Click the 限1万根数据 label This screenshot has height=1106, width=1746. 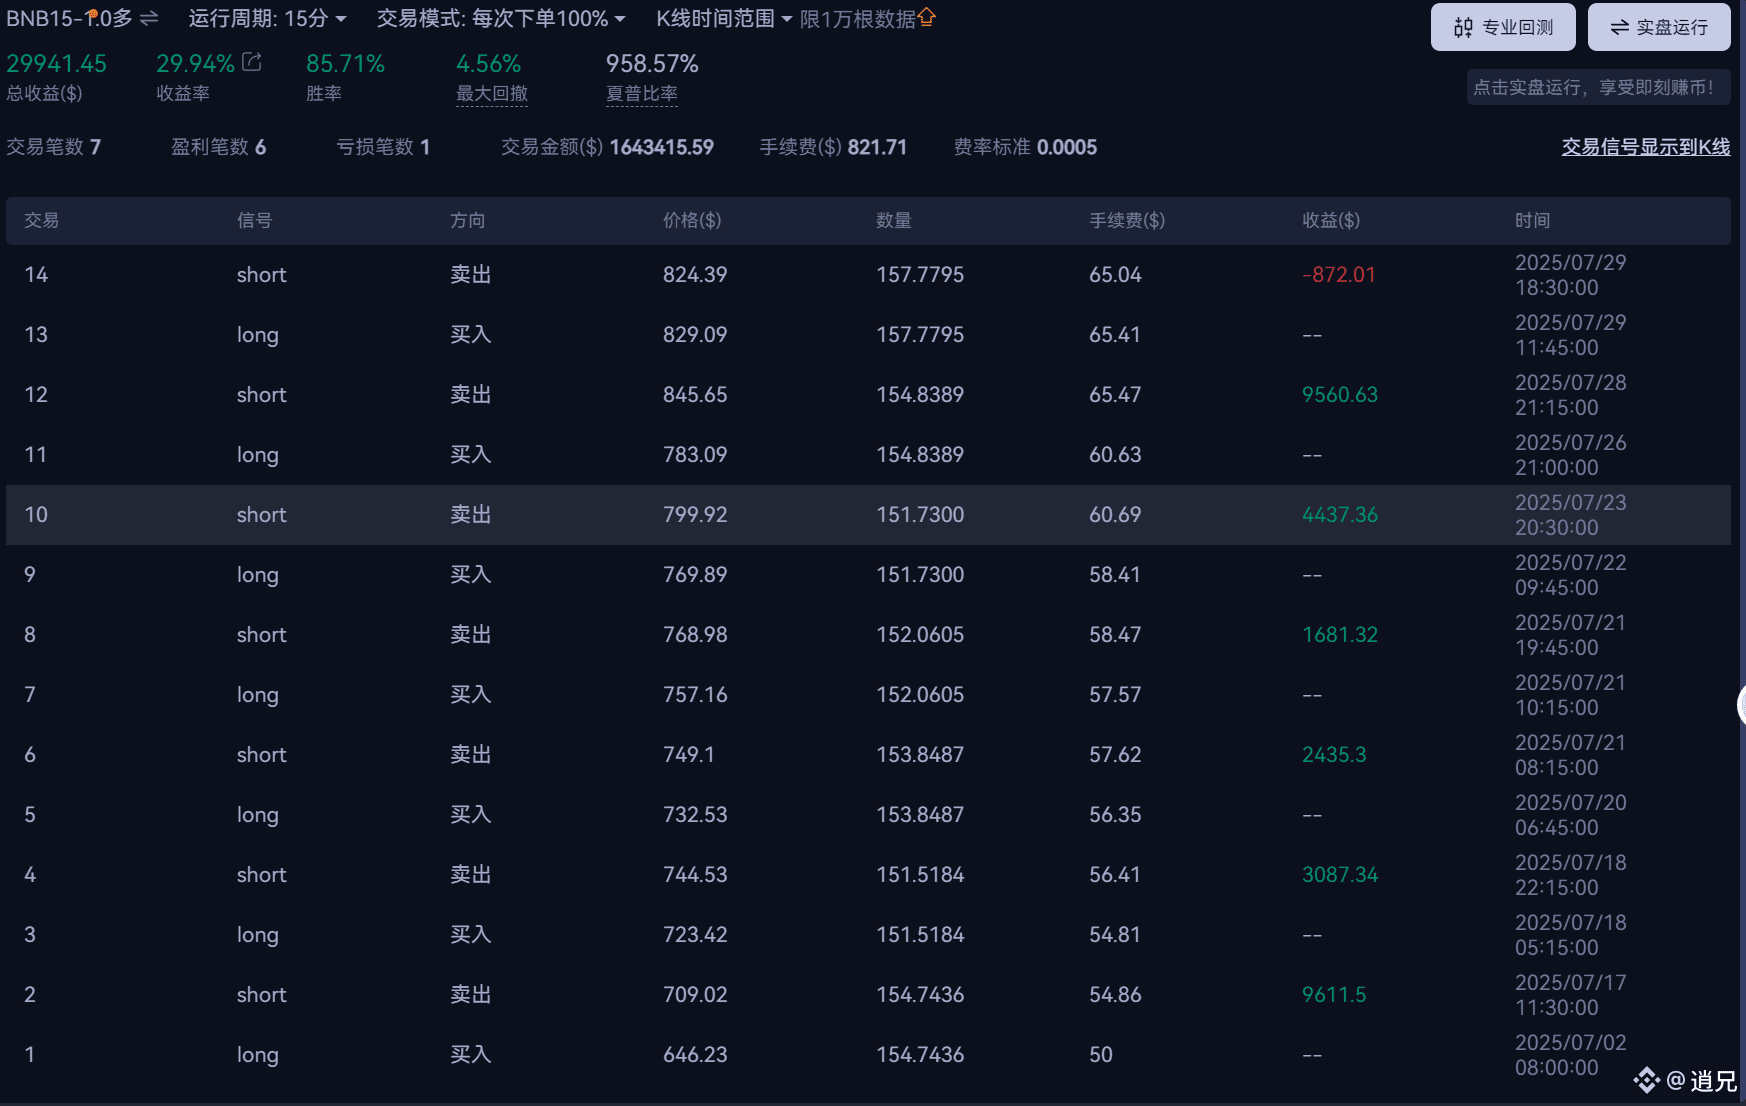click(x=857, y=18)
